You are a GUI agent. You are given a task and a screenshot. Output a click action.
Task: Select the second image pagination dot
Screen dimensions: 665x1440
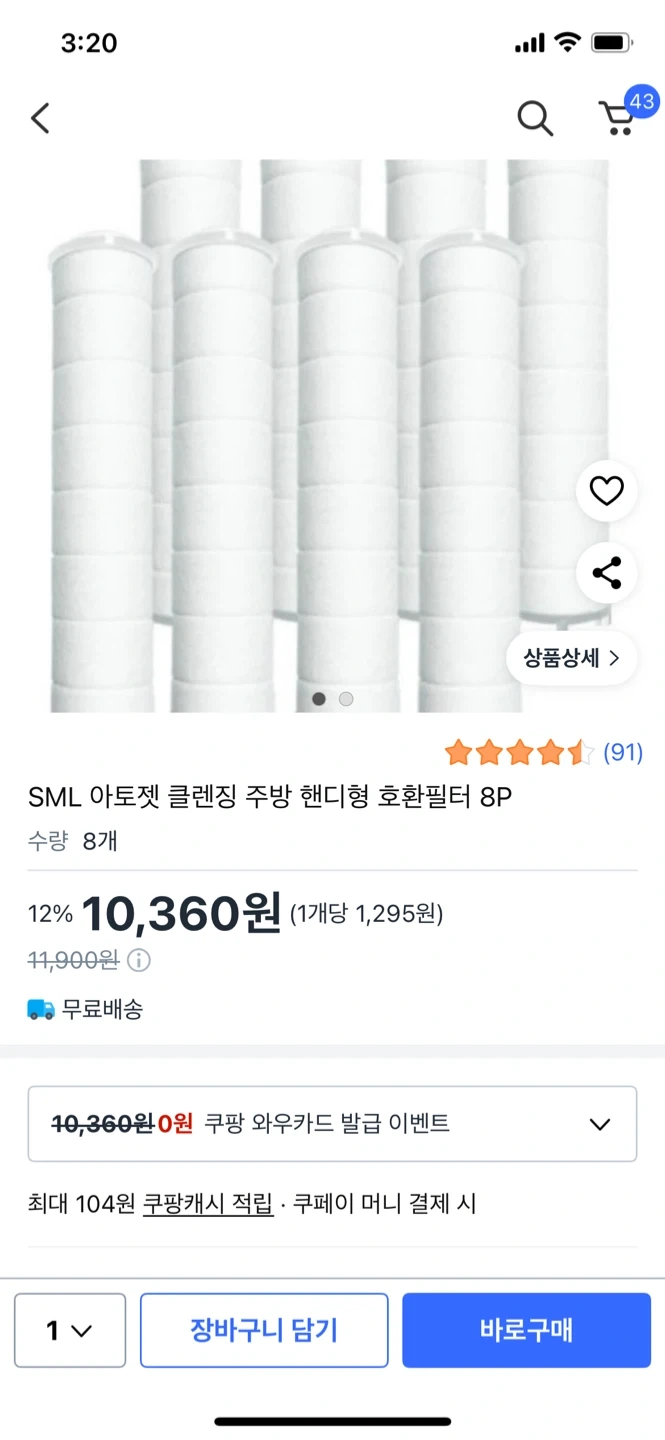pos(346,699)
